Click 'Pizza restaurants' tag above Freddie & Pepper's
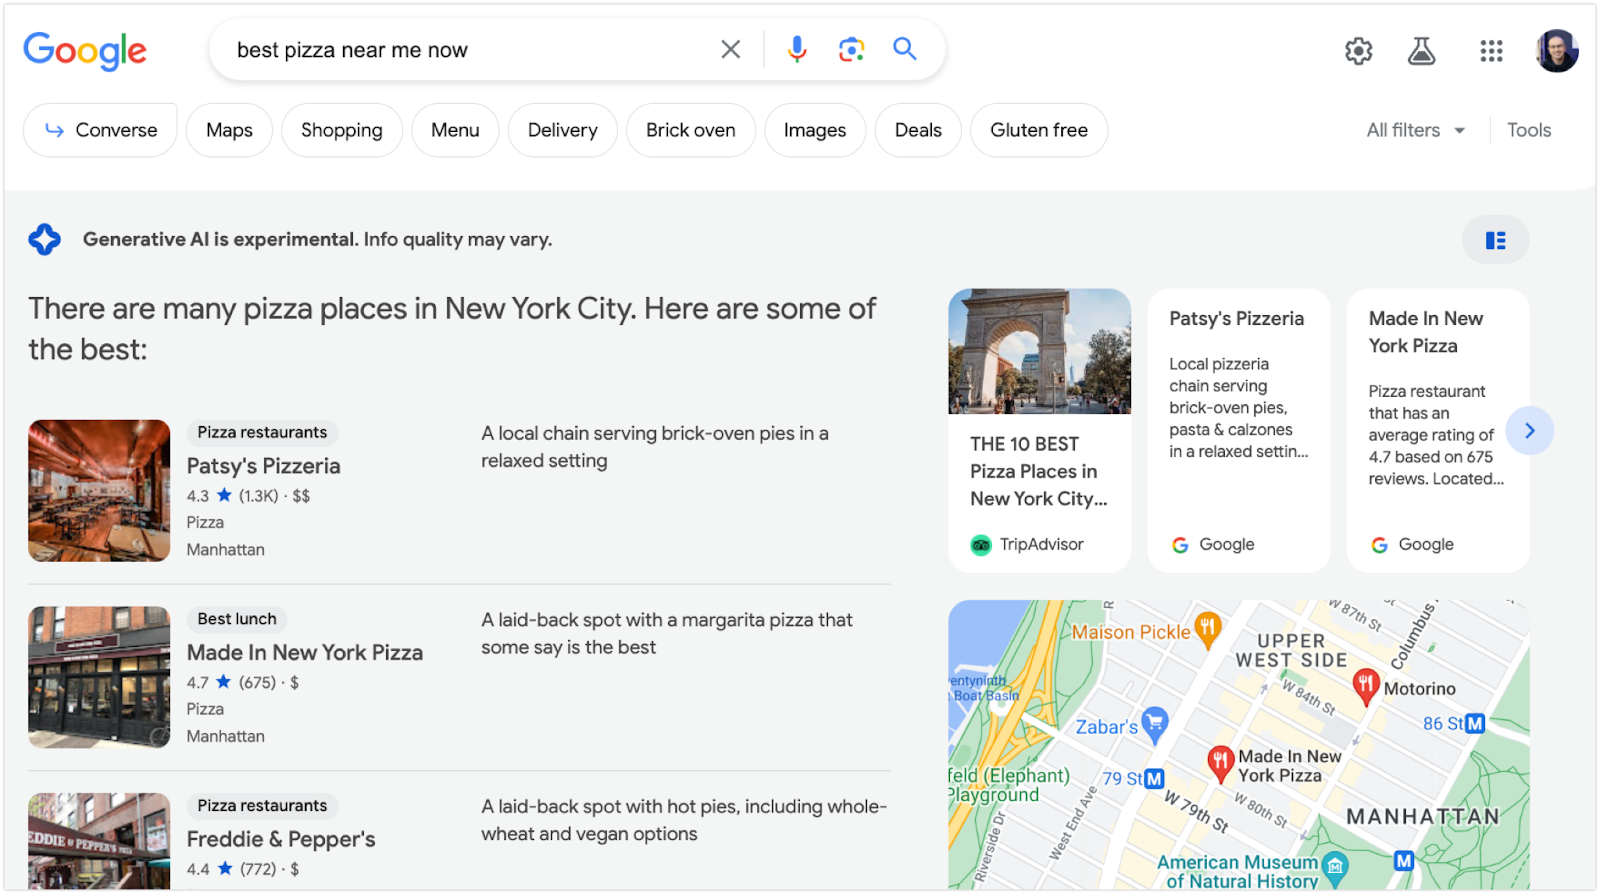This screenshot has width=1600, height=894. click(x=262, y=806)
